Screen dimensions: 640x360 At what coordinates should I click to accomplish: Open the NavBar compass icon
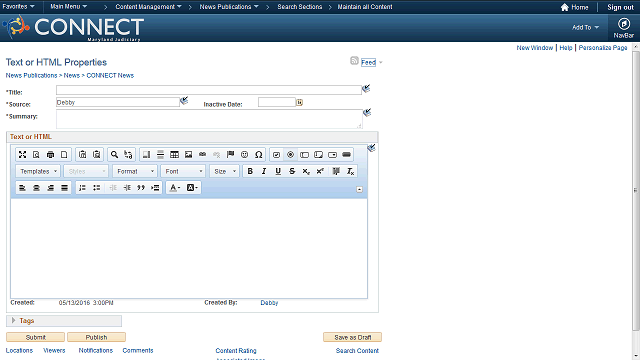[x=623, y=24]
